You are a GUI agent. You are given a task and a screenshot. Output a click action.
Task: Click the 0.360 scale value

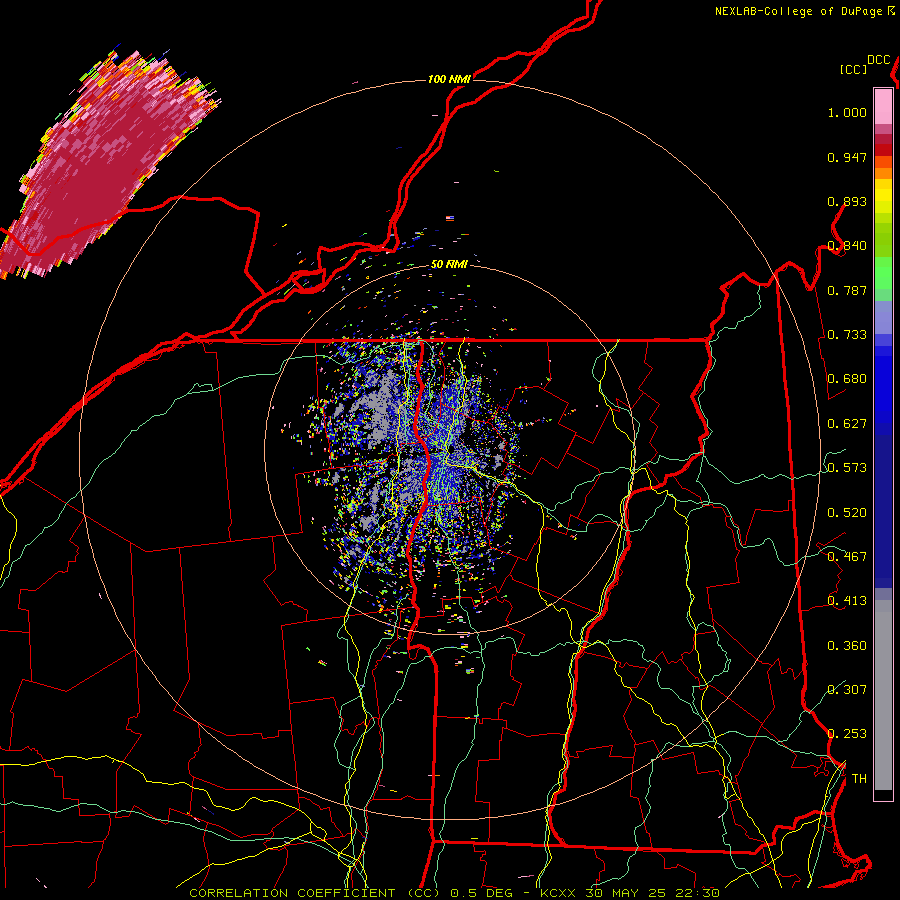pos(847,646)
